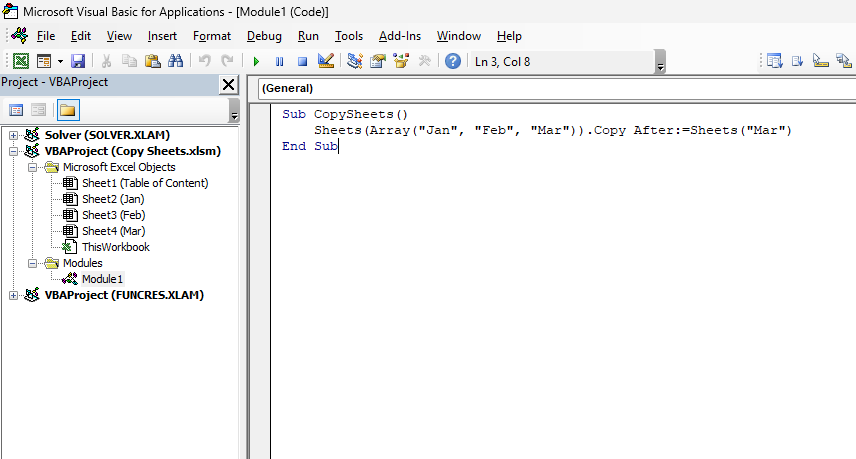Click the Undo arrow icon

point(205,61)
